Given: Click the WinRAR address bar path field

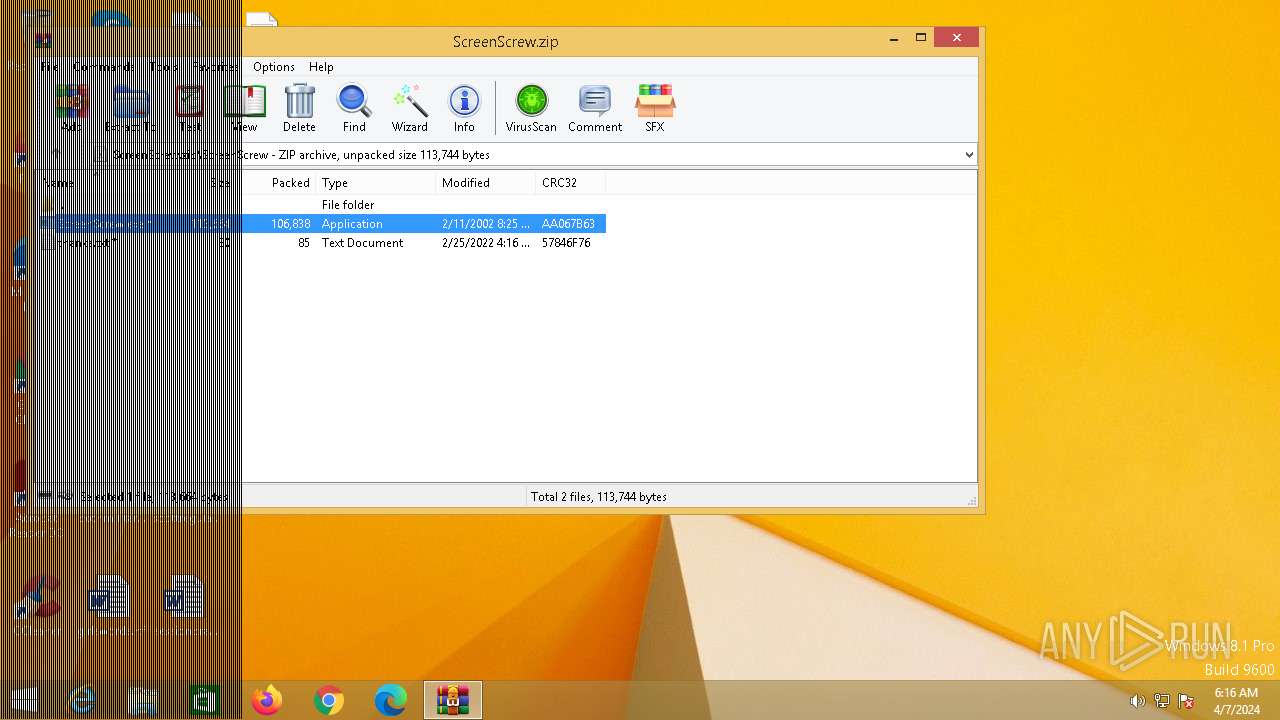Looking at the screenshot, I should tap(535, 155).
